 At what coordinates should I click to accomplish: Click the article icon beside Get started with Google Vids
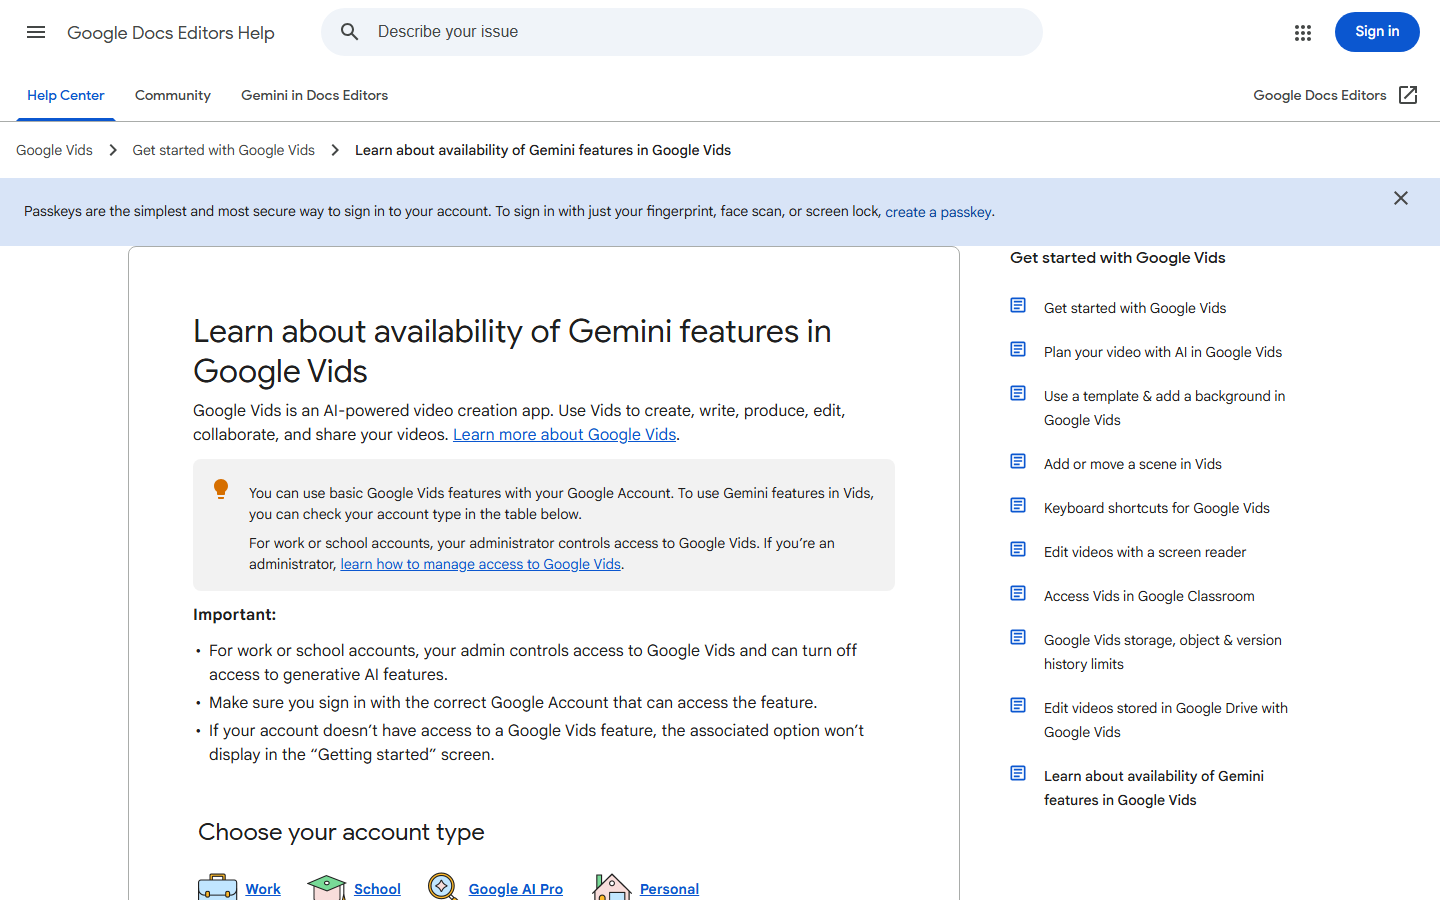point(1018,305)
